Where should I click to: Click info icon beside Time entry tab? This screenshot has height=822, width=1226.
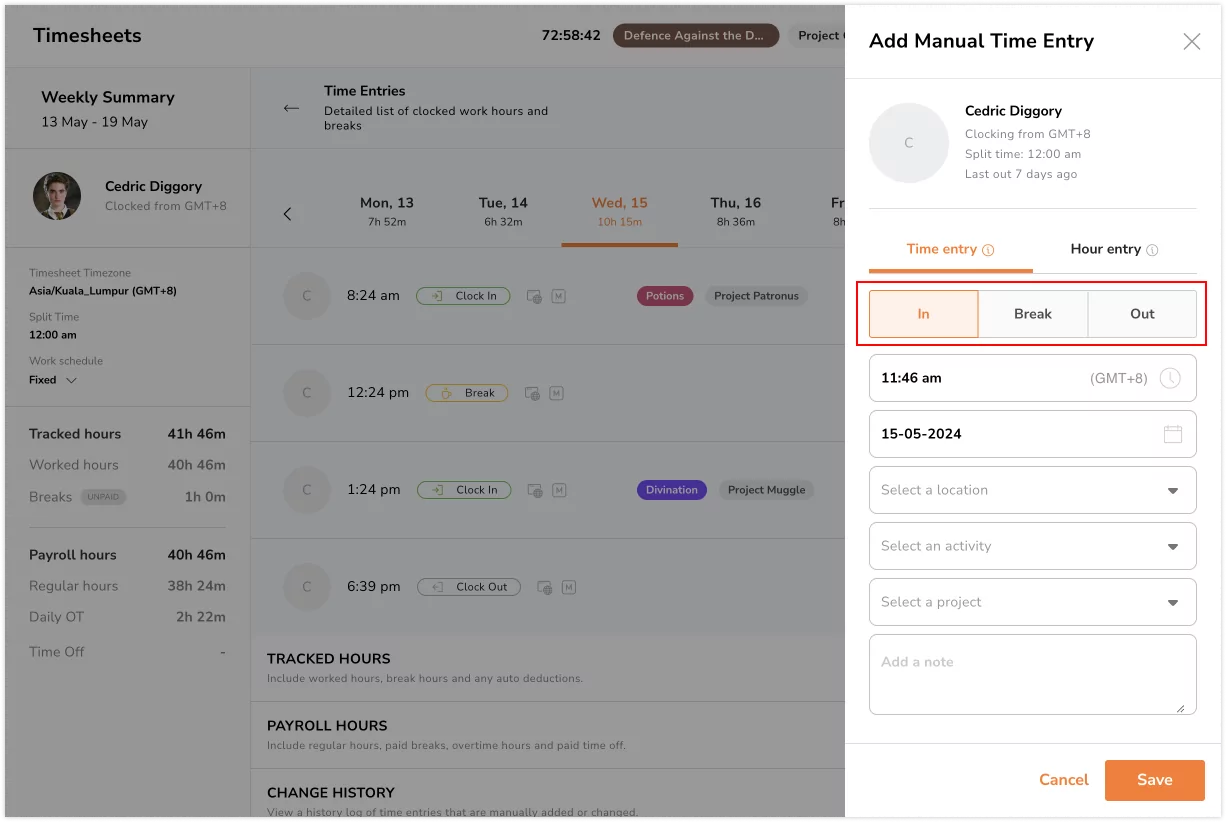988,250
